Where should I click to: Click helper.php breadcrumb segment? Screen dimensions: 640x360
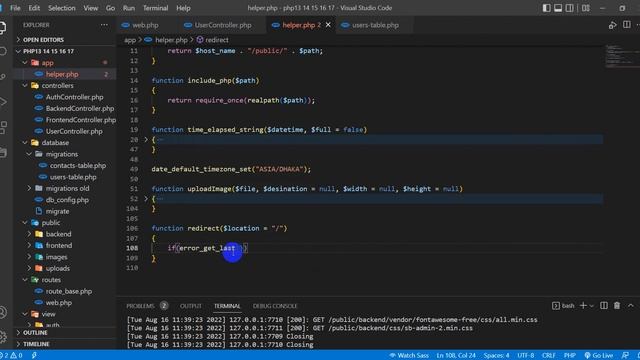pos(171,40)
